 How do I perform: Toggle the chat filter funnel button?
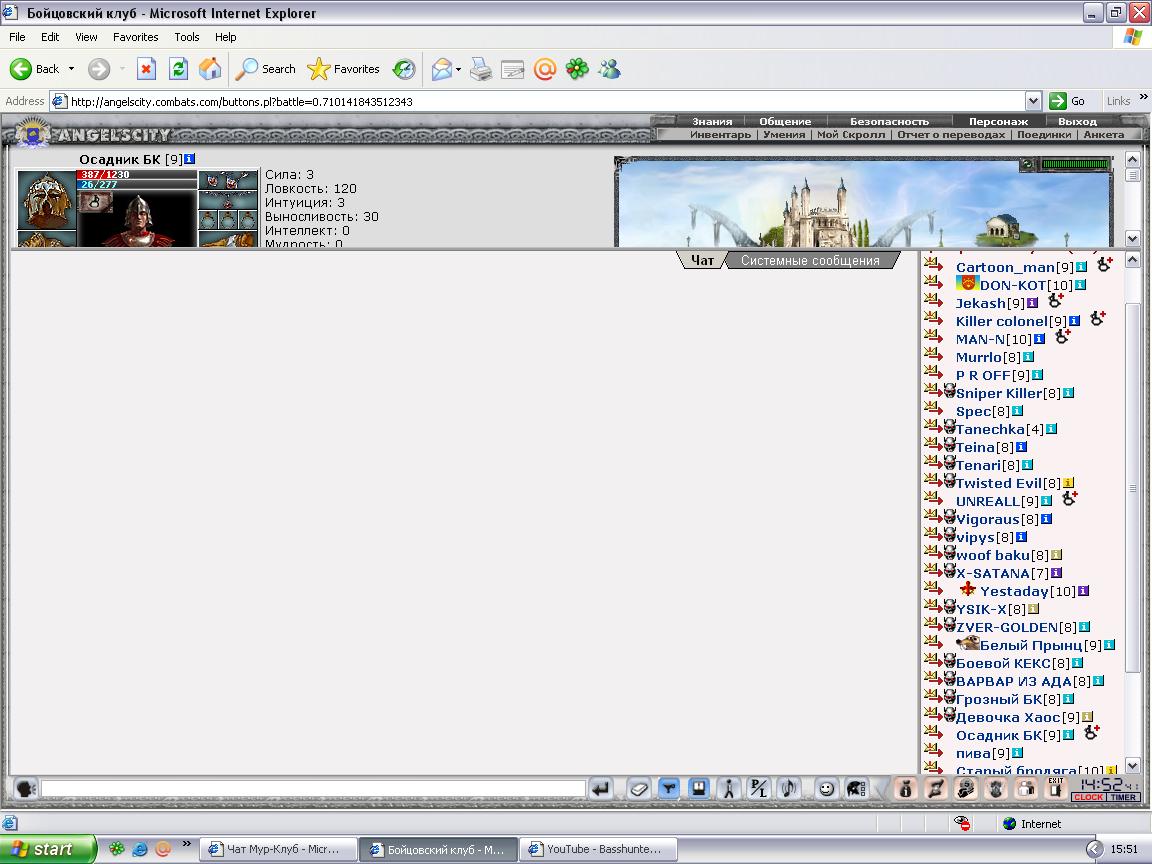coord(669,789)
